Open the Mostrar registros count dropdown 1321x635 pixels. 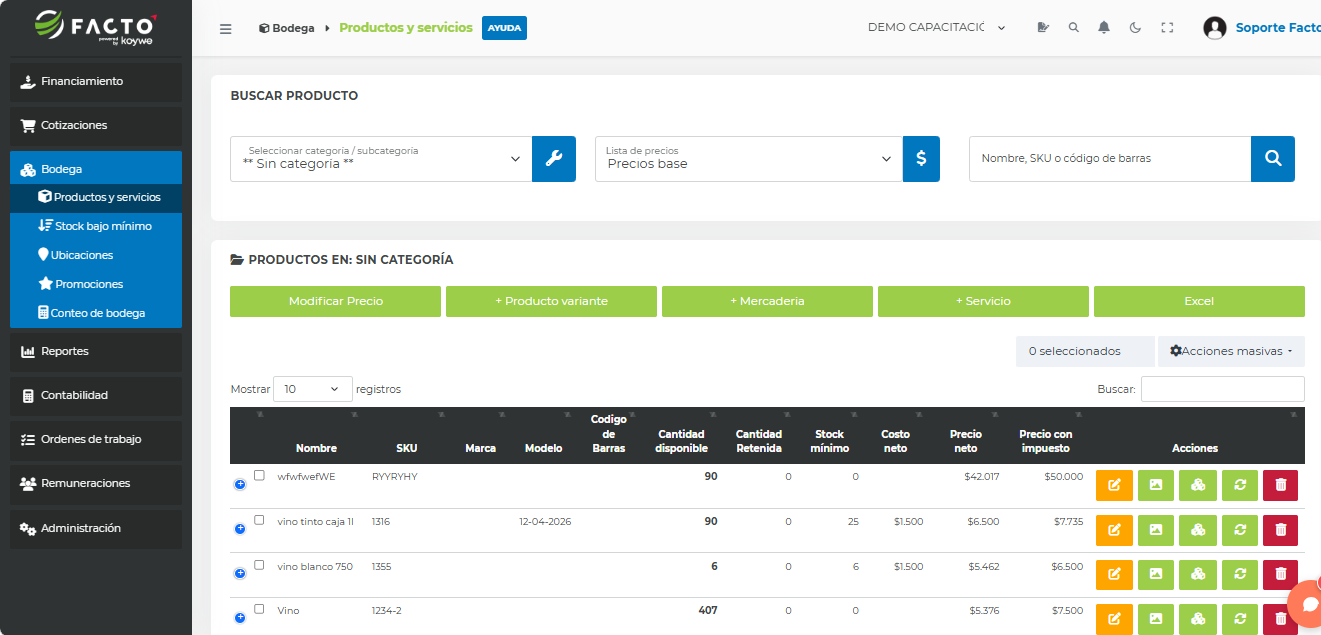click(313, 389)
